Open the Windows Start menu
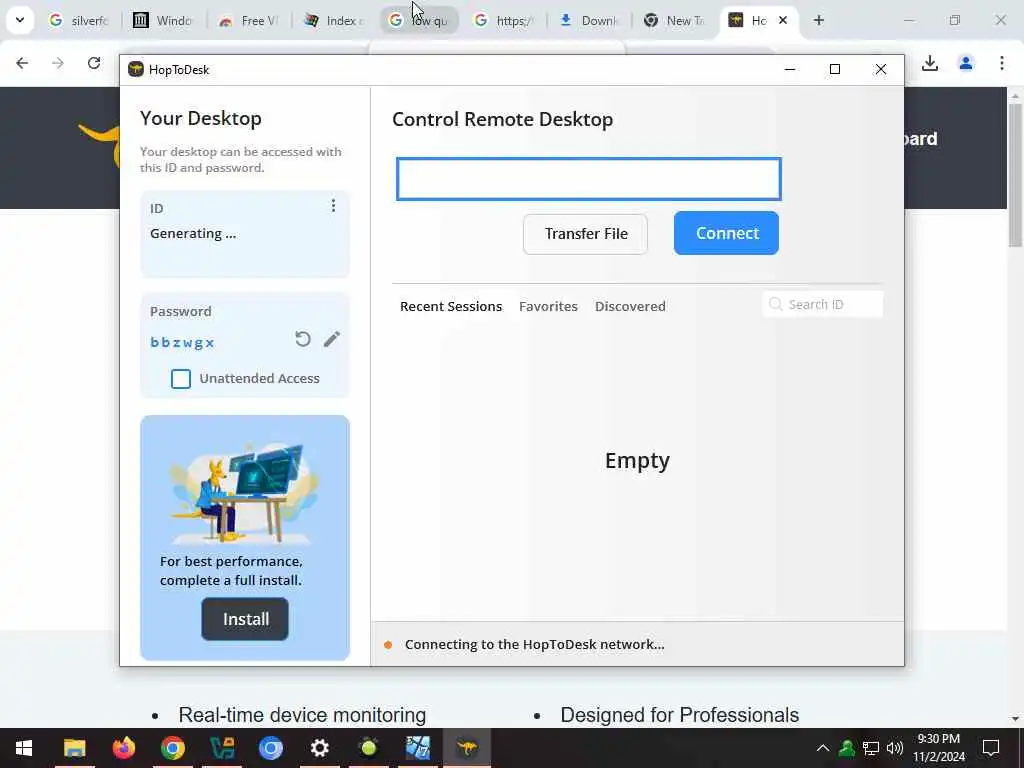This screenshot has height=768, width=1024. coord(24,748)
